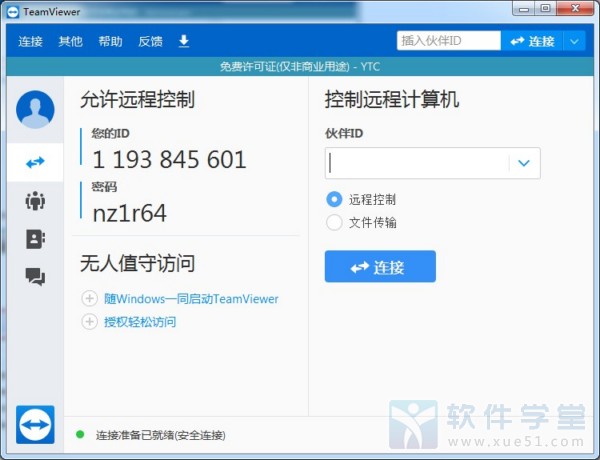Click 随Windows一同启动TeamViewer link

(191, 299)
